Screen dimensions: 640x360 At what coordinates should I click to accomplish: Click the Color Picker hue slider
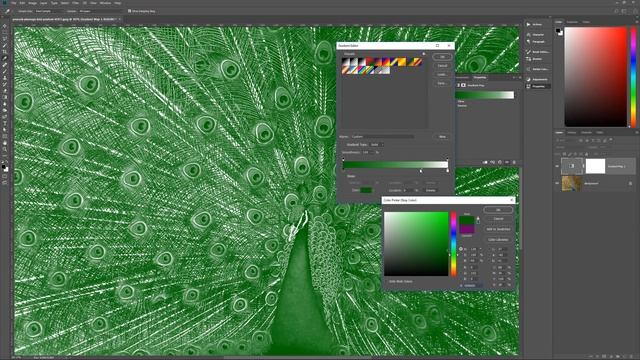[453, 244]
